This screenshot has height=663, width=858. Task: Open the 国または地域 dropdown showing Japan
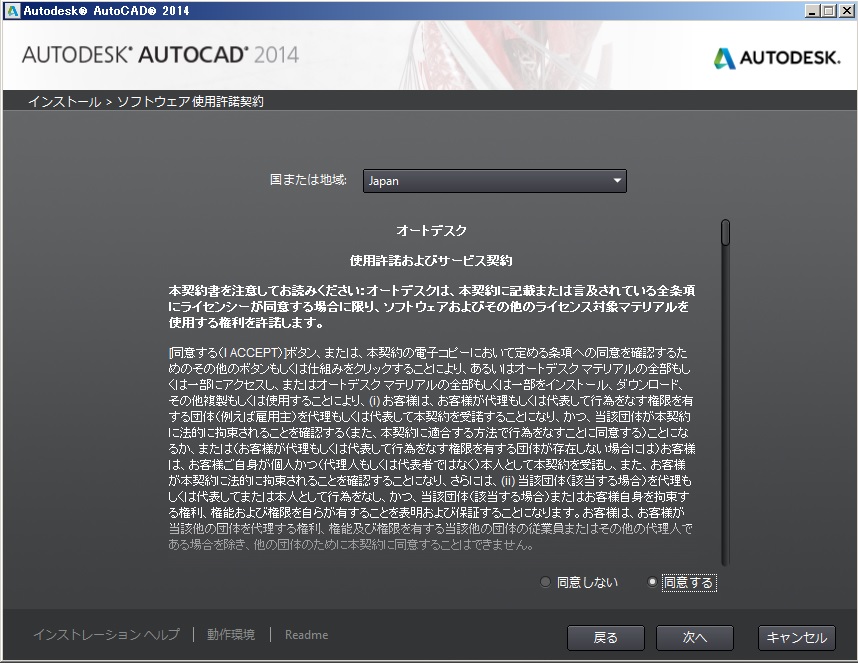click(494, 181)
